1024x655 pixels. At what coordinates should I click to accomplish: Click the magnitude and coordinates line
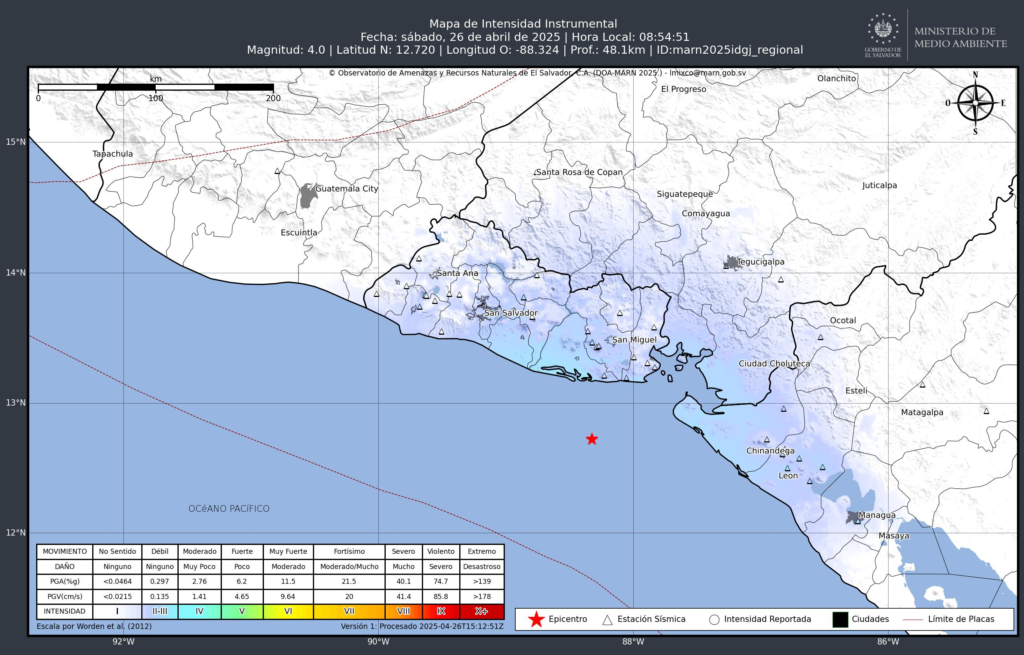point(525,50)
